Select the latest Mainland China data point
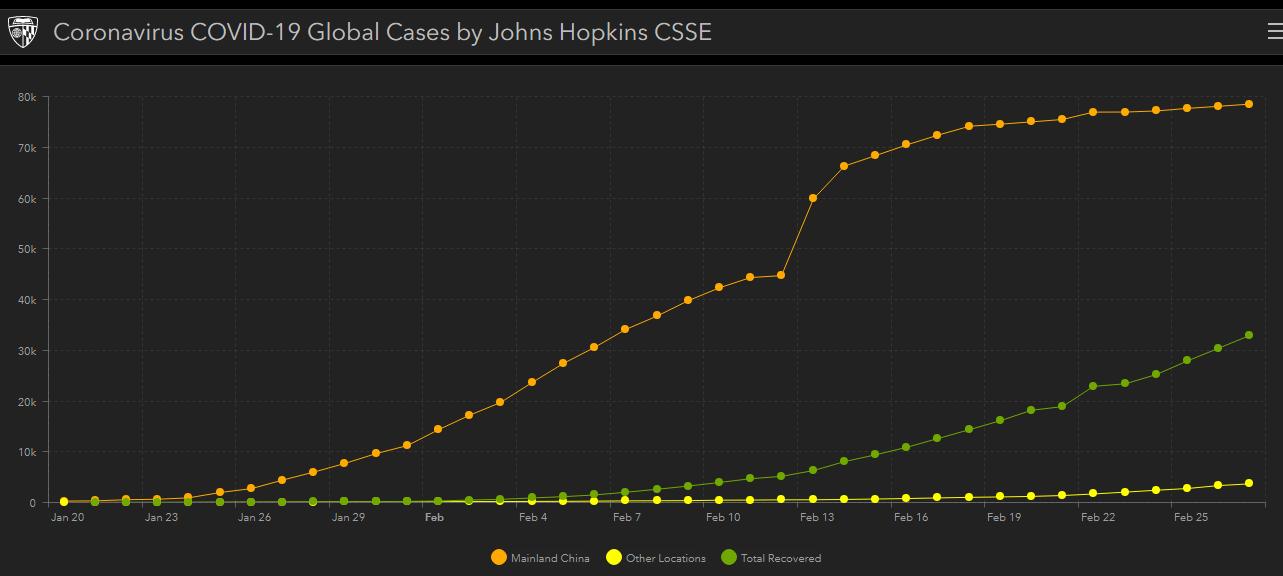This screenshot has height=576, width=1283. [1249, 104]
